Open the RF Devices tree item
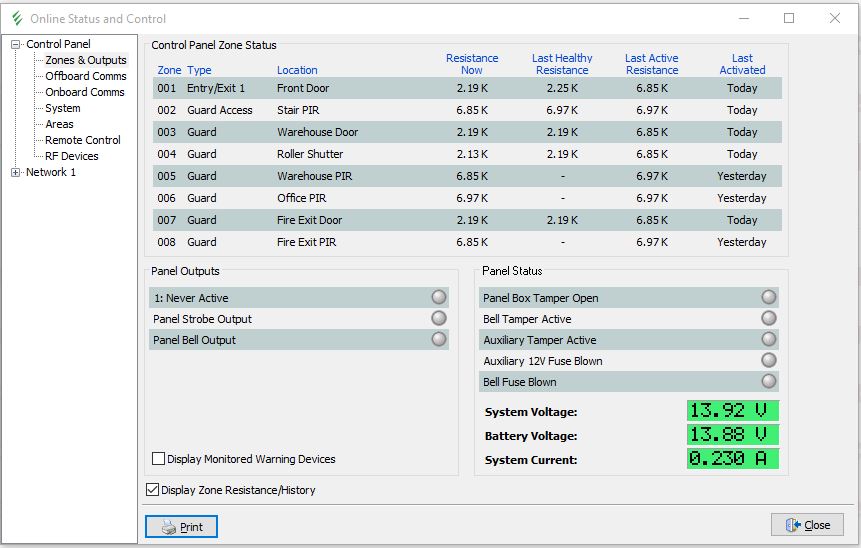The image size is (861, 548). coord(71,156)
